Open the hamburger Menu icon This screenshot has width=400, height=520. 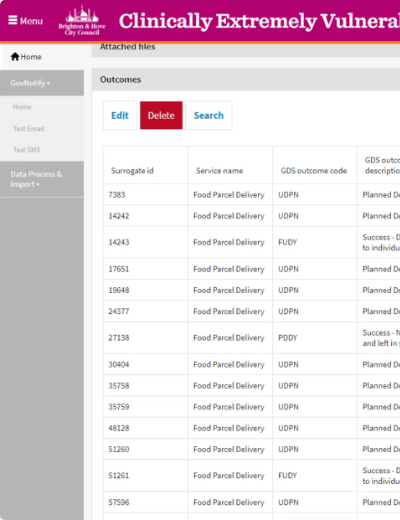coord(13,20)
